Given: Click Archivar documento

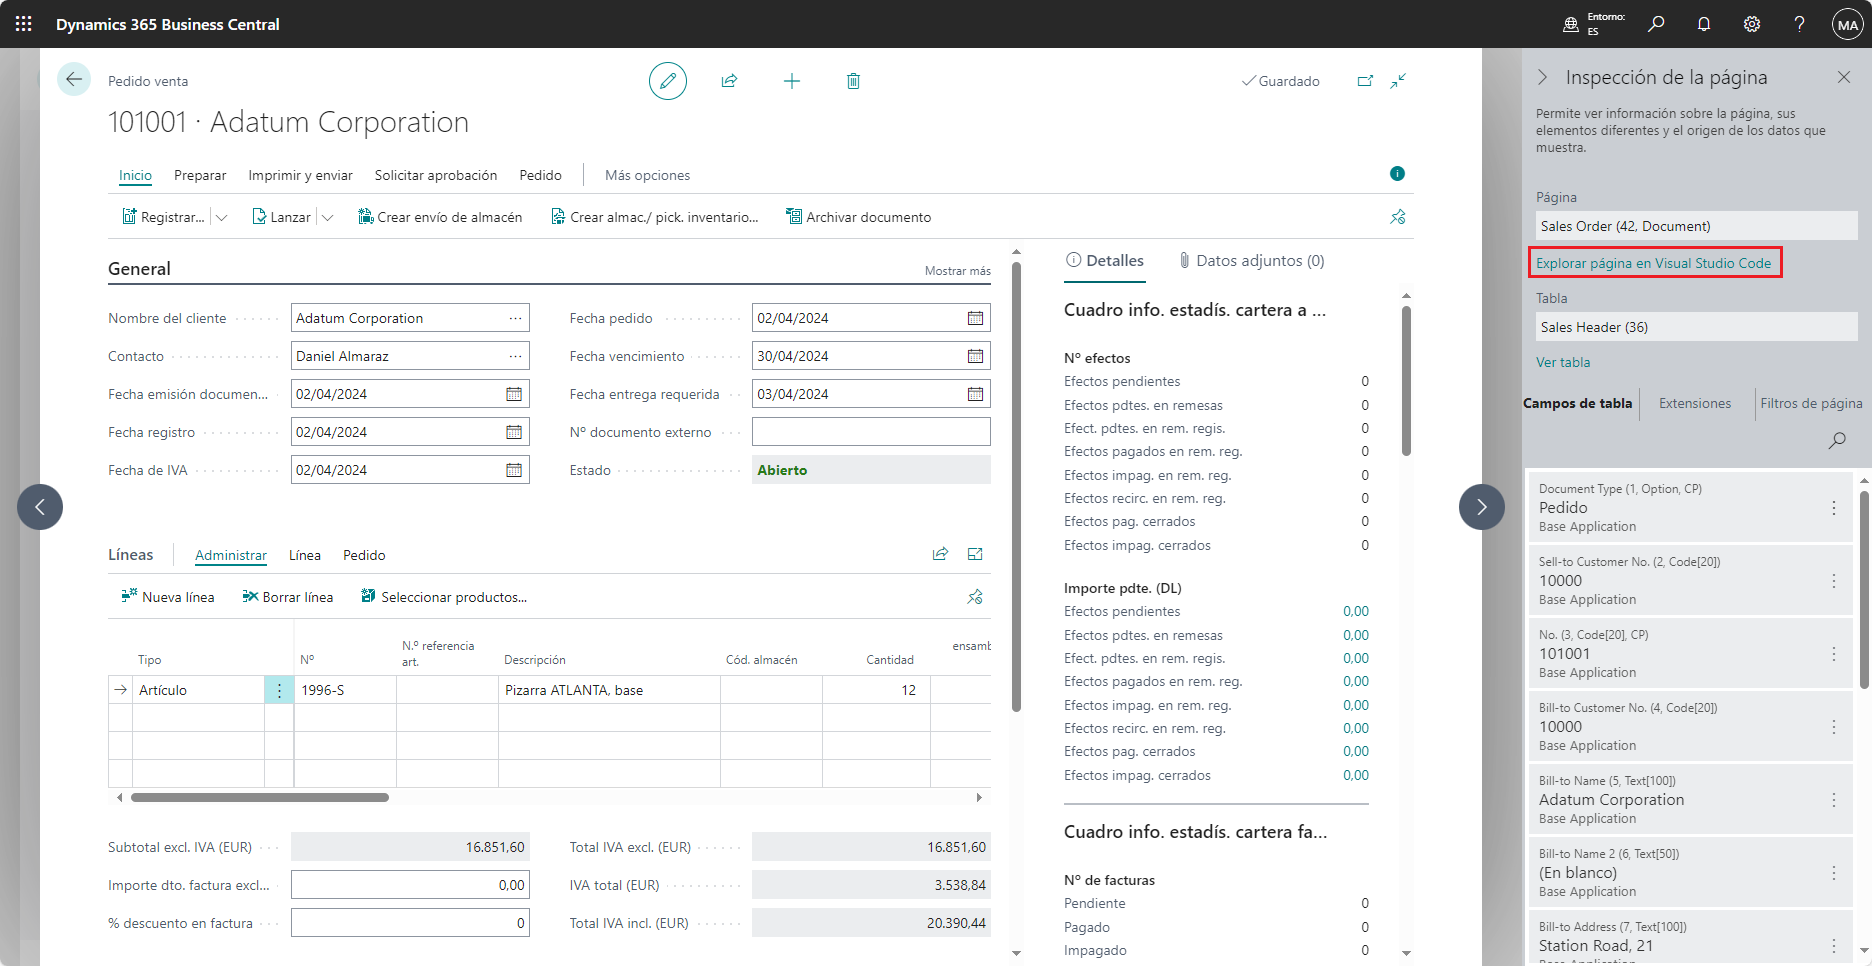Looking at the screenshot, I should pos(858,217).
